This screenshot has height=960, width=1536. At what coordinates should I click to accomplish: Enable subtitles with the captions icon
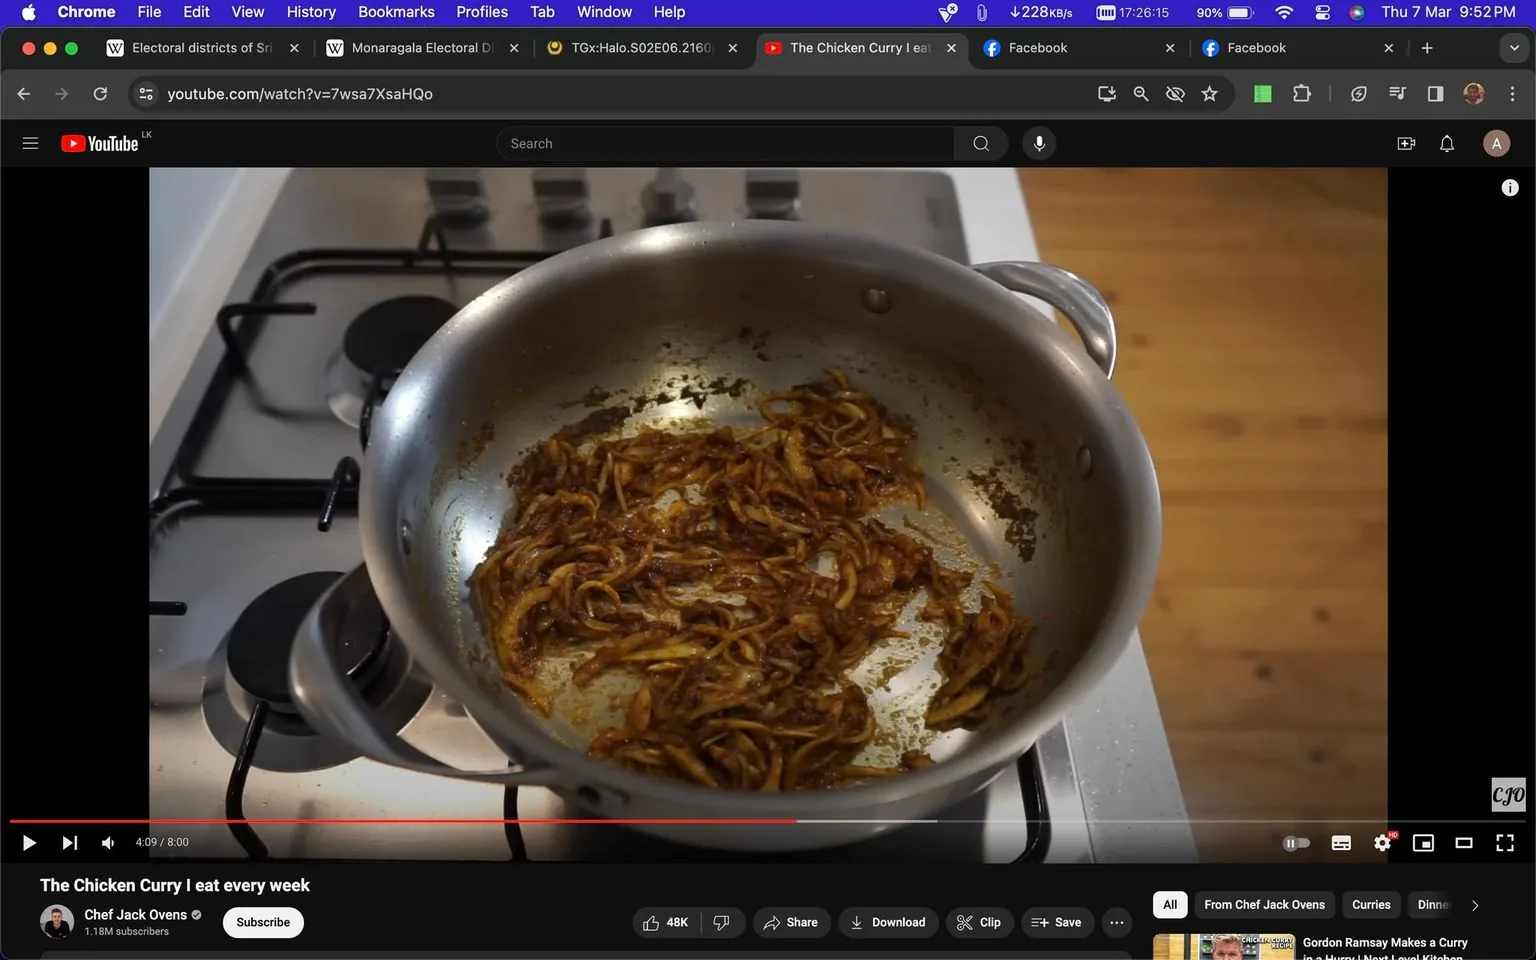point(1341,842)
